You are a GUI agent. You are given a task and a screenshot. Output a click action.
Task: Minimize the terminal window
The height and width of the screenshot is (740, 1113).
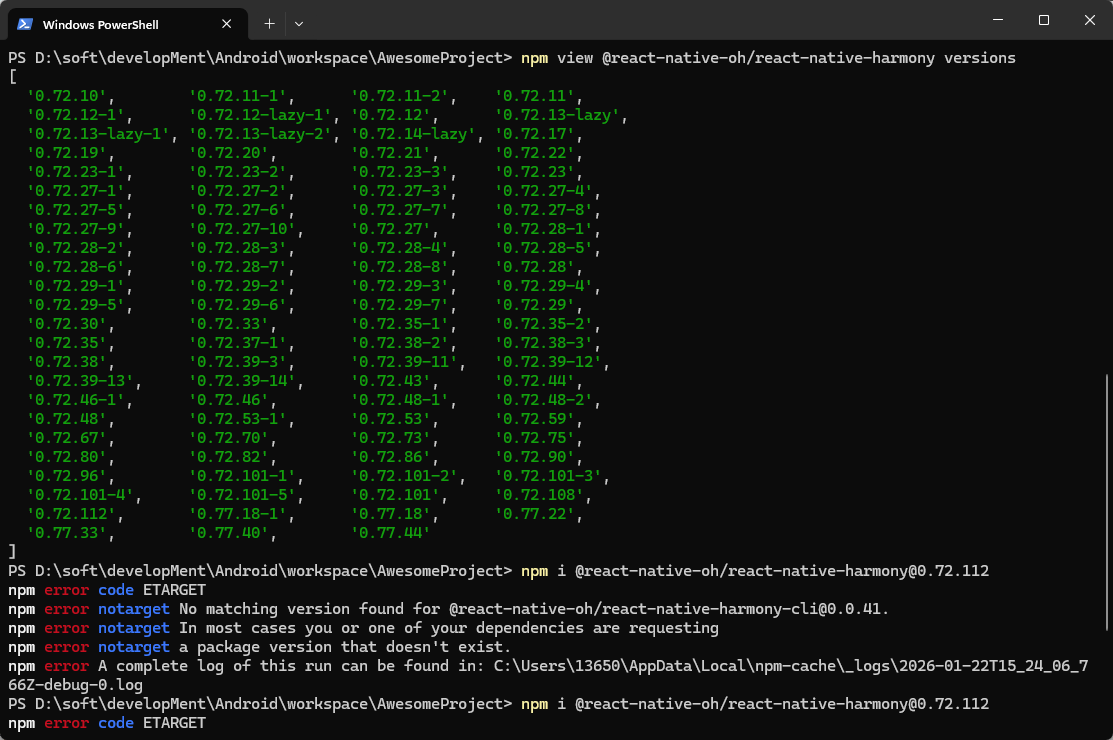pos(997,20)
